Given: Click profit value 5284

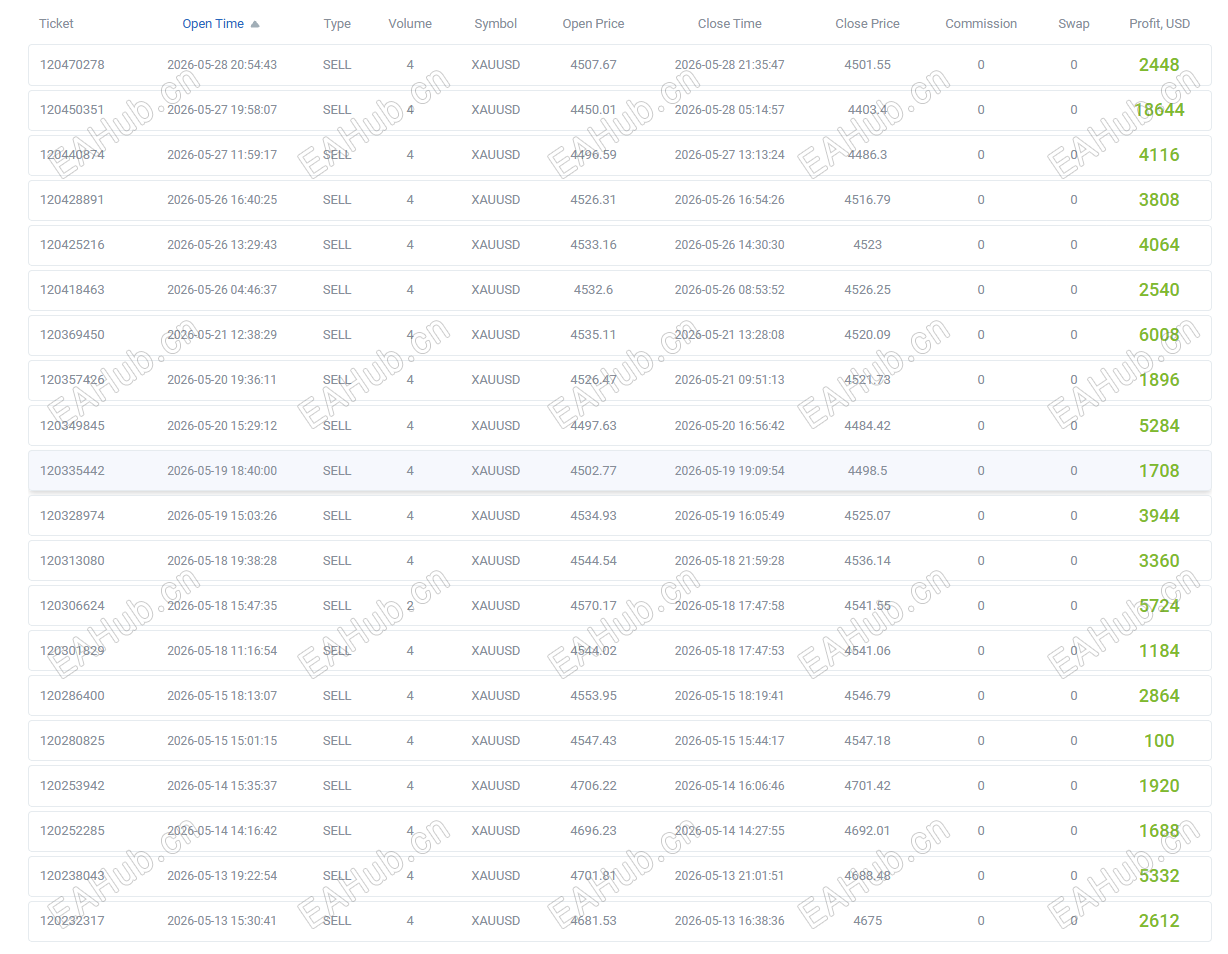Looking at the screenshot, I should 1159,426.
